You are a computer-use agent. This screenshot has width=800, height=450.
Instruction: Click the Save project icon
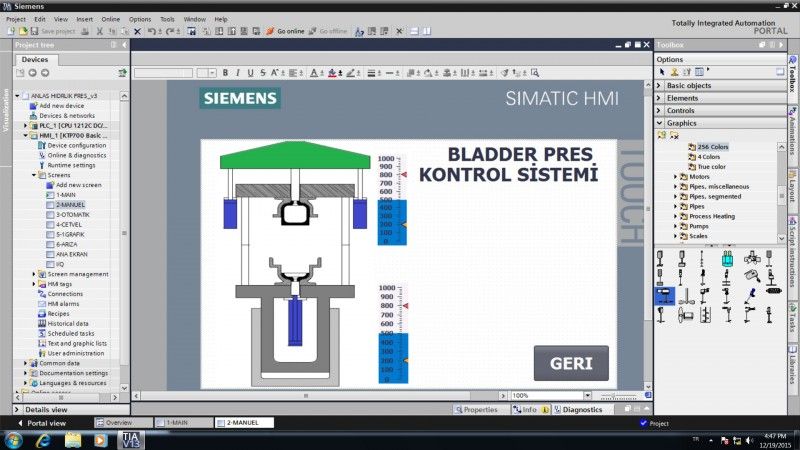(35, 31)
